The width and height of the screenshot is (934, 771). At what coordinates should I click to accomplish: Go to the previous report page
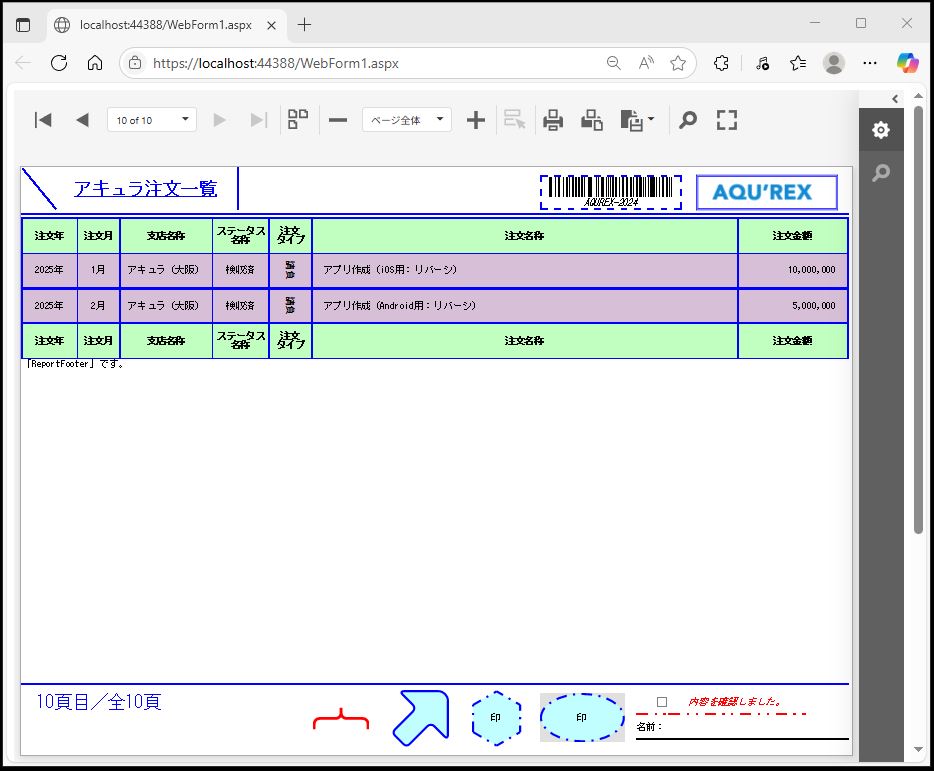(x=82, y=120)
